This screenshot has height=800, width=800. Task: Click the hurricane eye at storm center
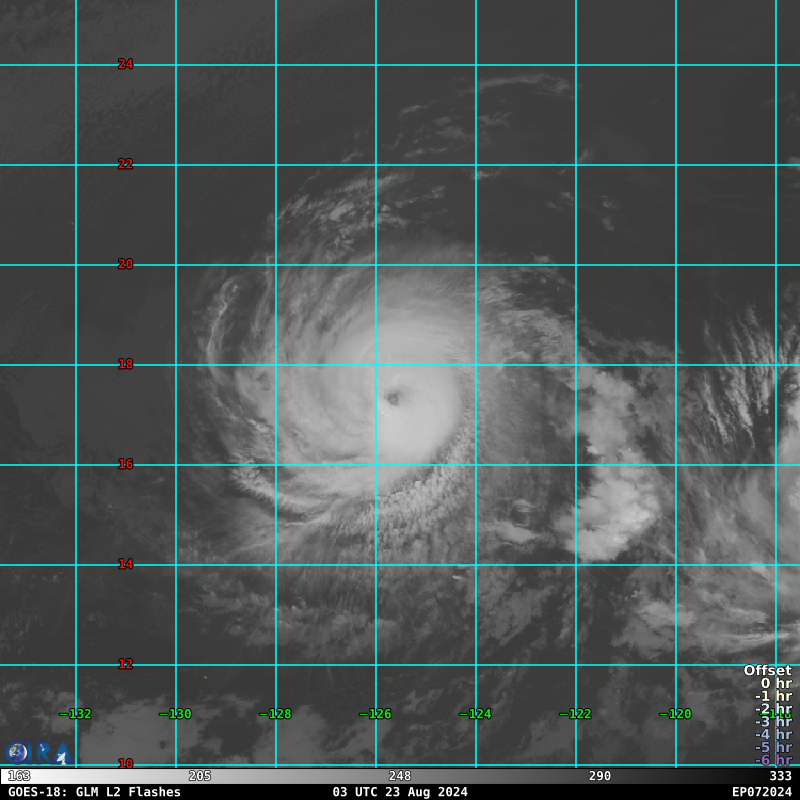tap(393, 398)
